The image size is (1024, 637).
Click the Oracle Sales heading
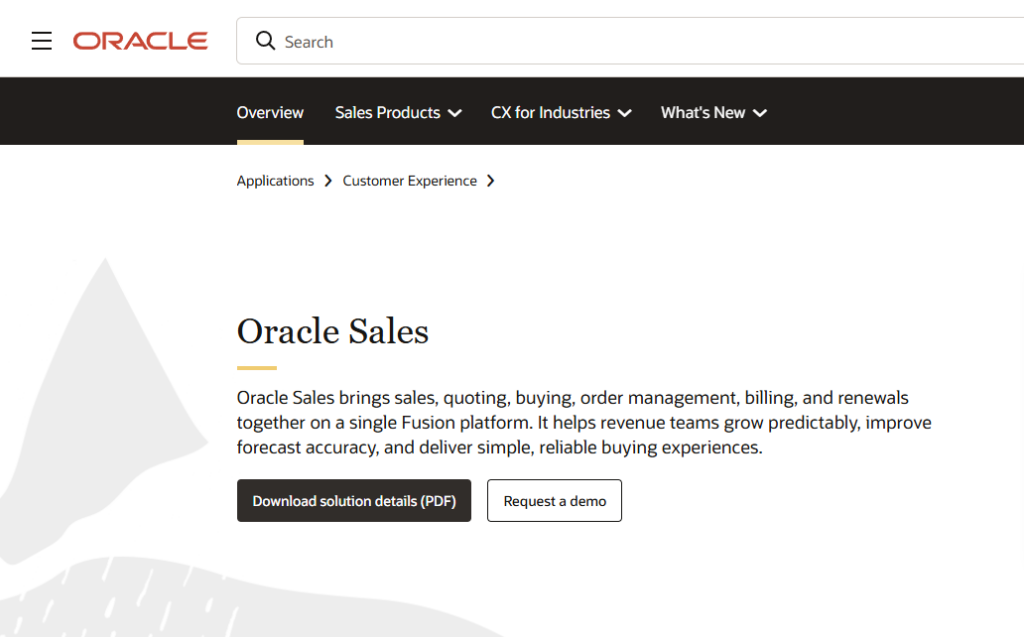point(332,331)
